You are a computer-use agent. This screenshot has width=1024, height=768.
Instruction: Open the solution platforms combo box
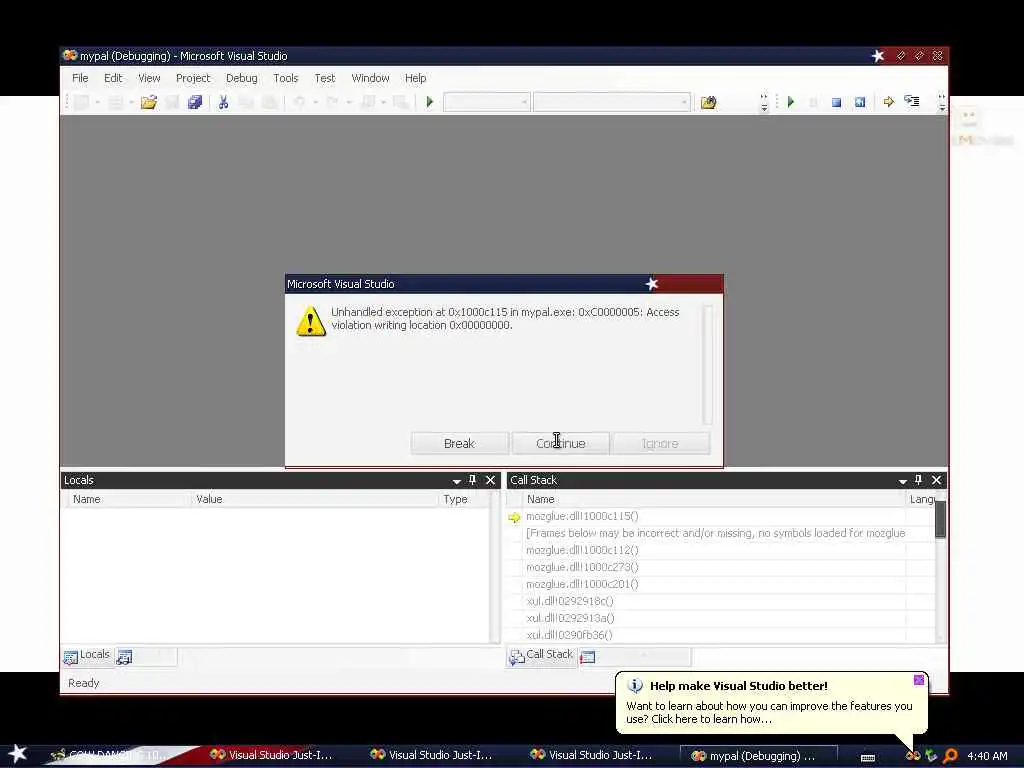pos(611,102)
